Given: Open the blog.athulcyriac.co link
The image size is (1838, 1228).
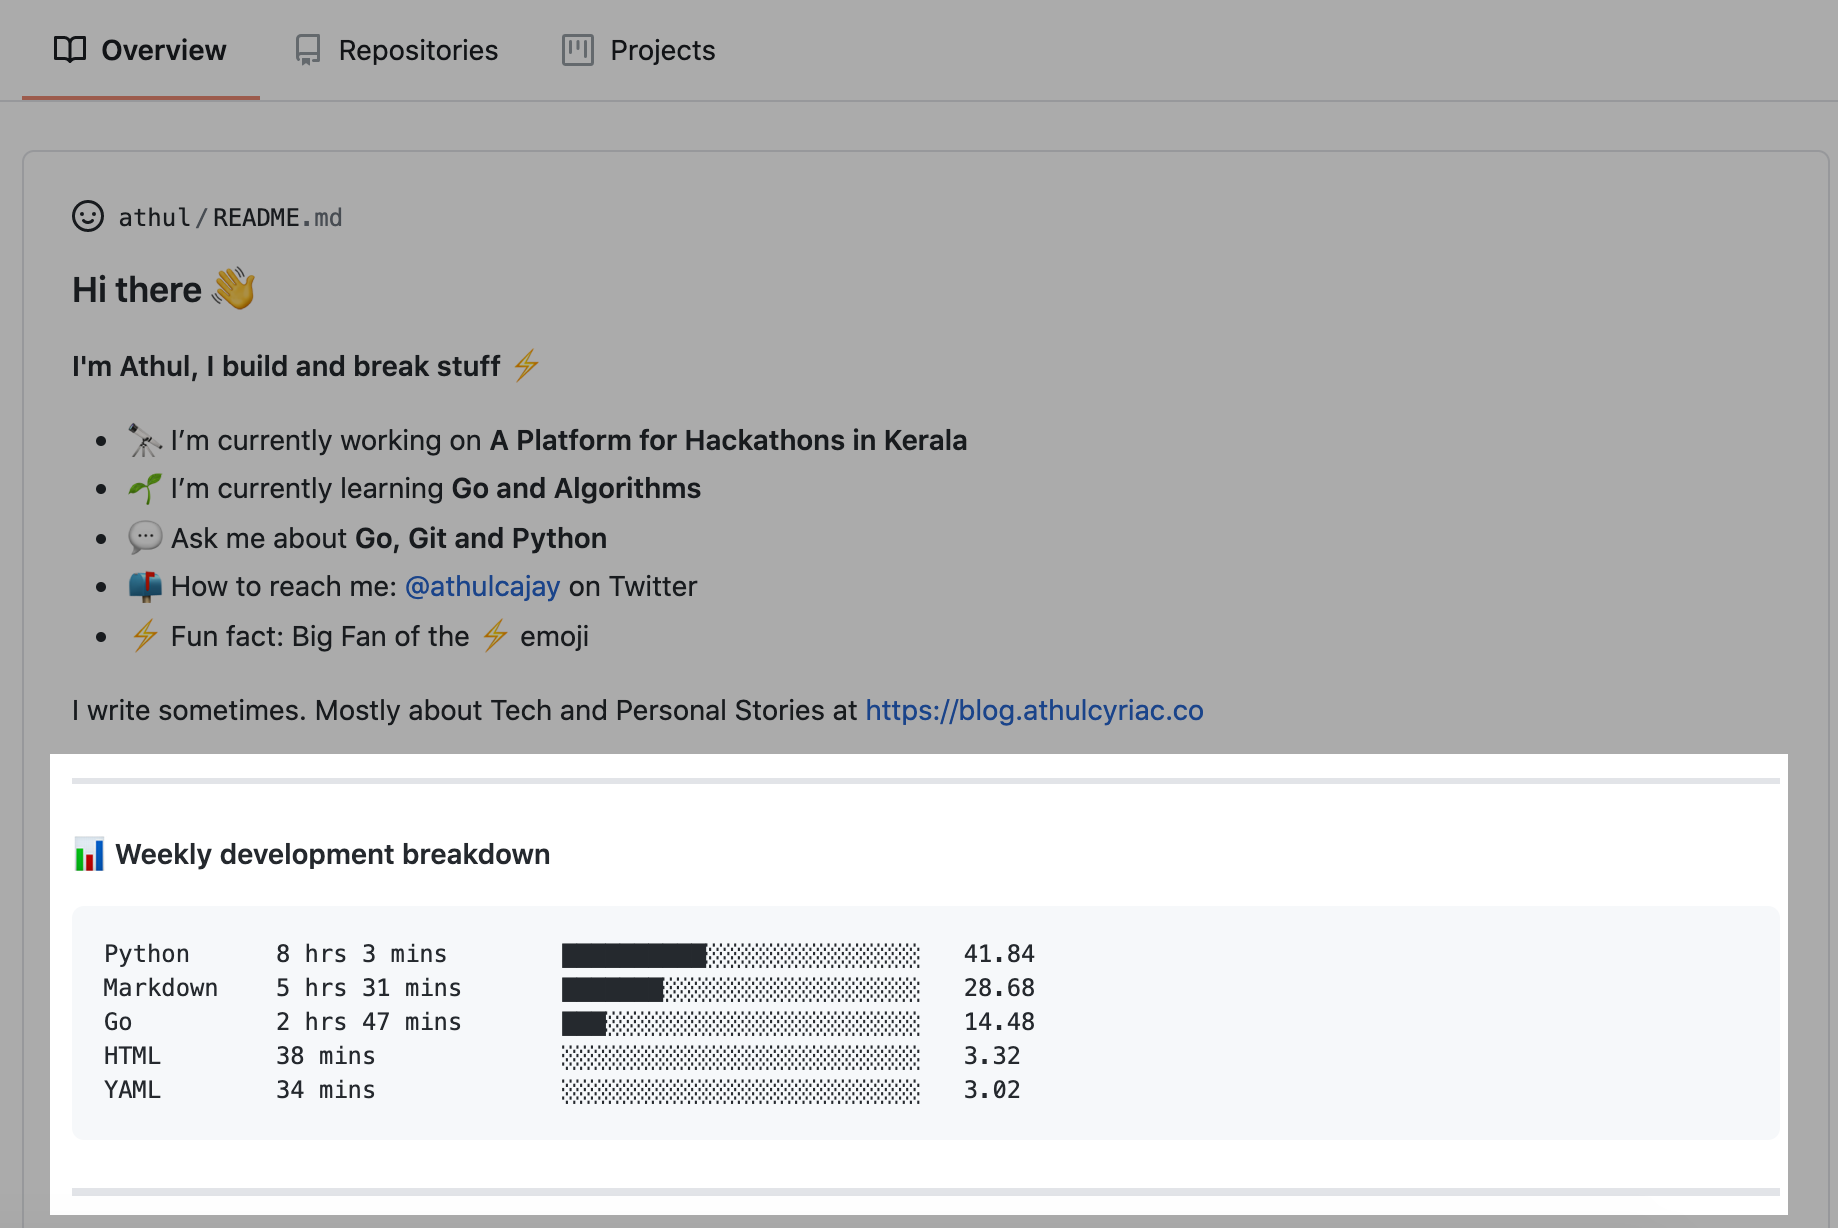Looking at the screenshot, I should tap(1034, 710).
